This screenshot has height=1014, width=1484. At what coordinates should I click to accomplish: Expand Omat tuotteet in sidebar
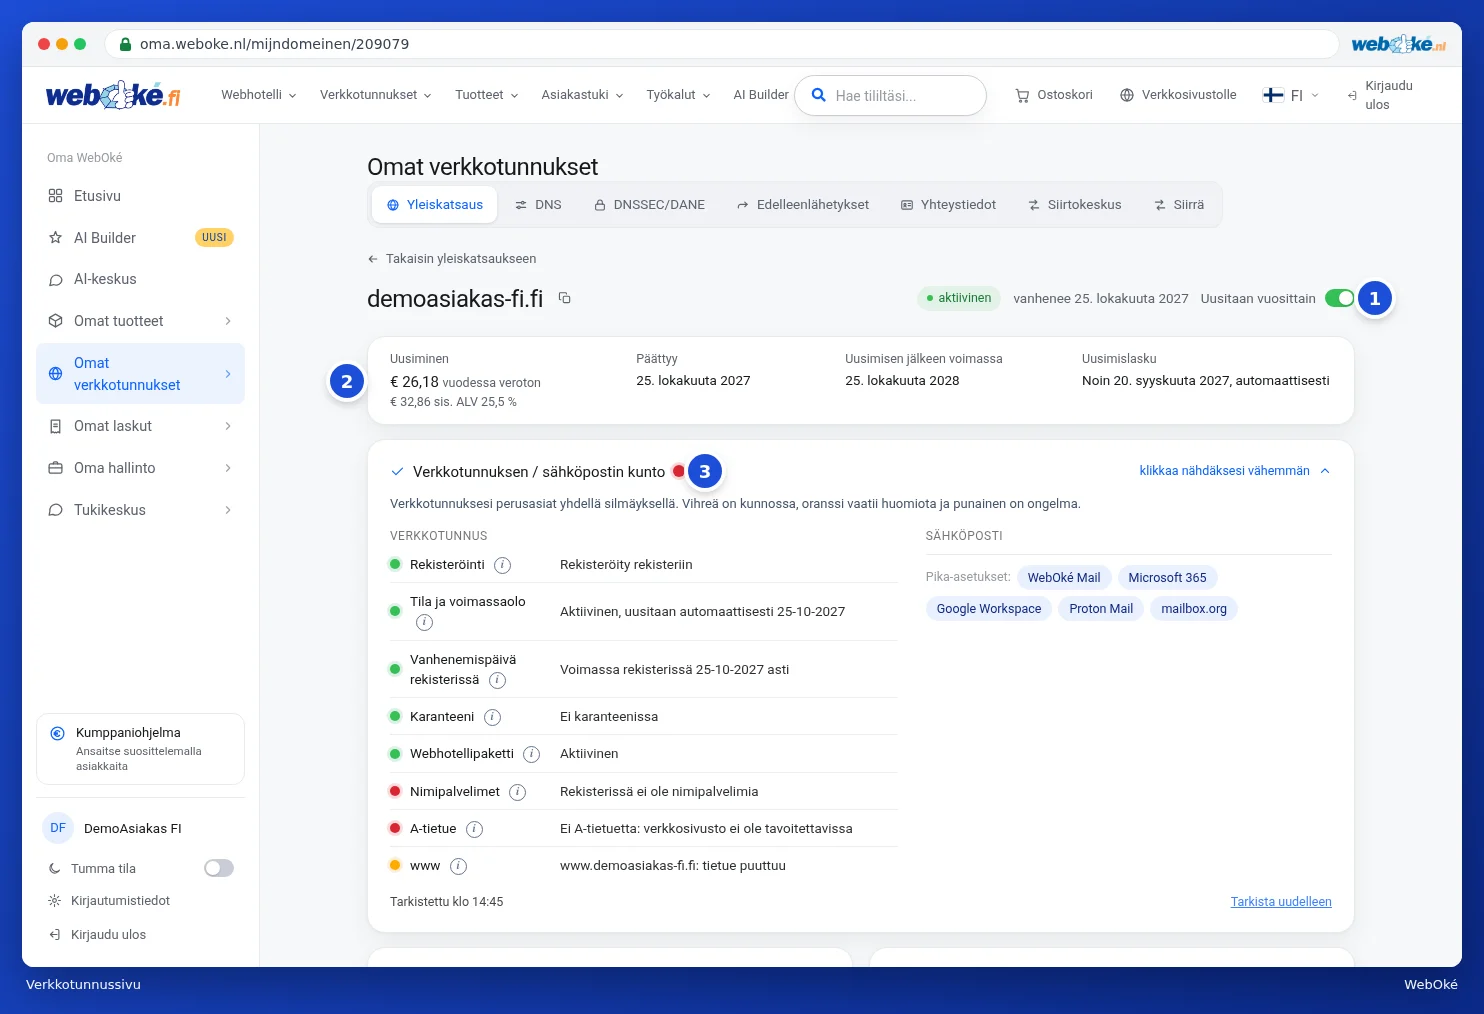click(x=140, y=321)
